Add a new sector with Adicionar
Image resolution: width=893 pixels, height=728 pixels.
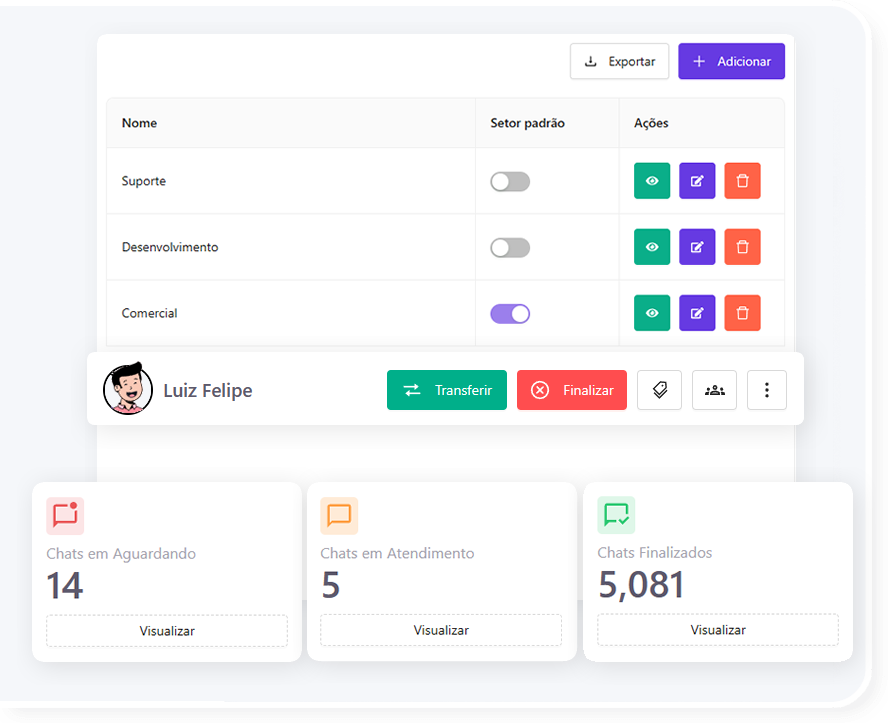(731, 61)
